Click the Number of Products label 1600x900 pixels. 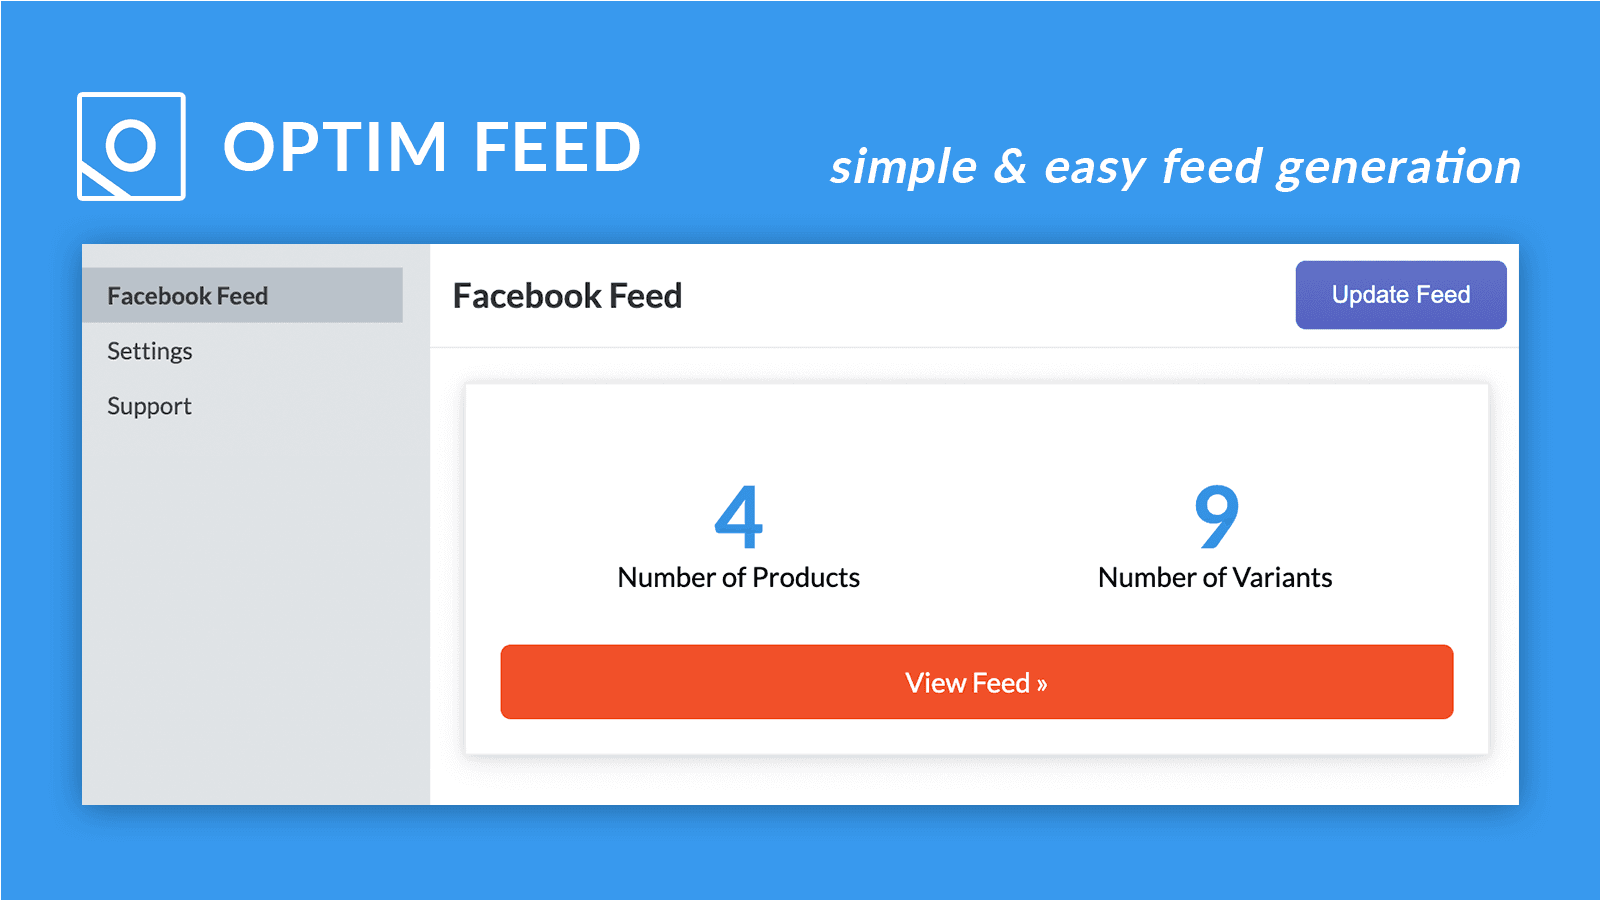click(738, 577)
